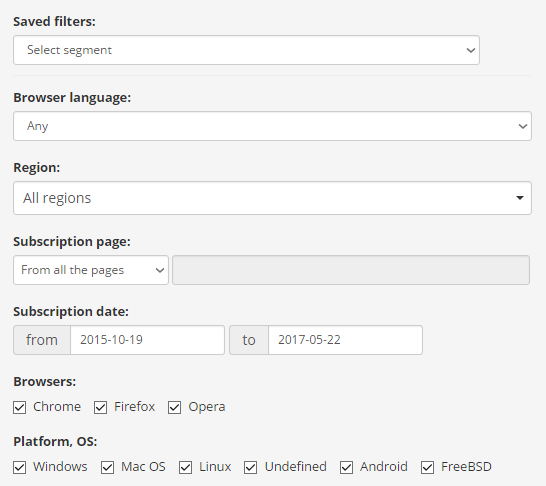Disable the Mac OS platform checkbox
Viewport: 546px width, 486px height.
pyautogui.click(x=107, y=467)
